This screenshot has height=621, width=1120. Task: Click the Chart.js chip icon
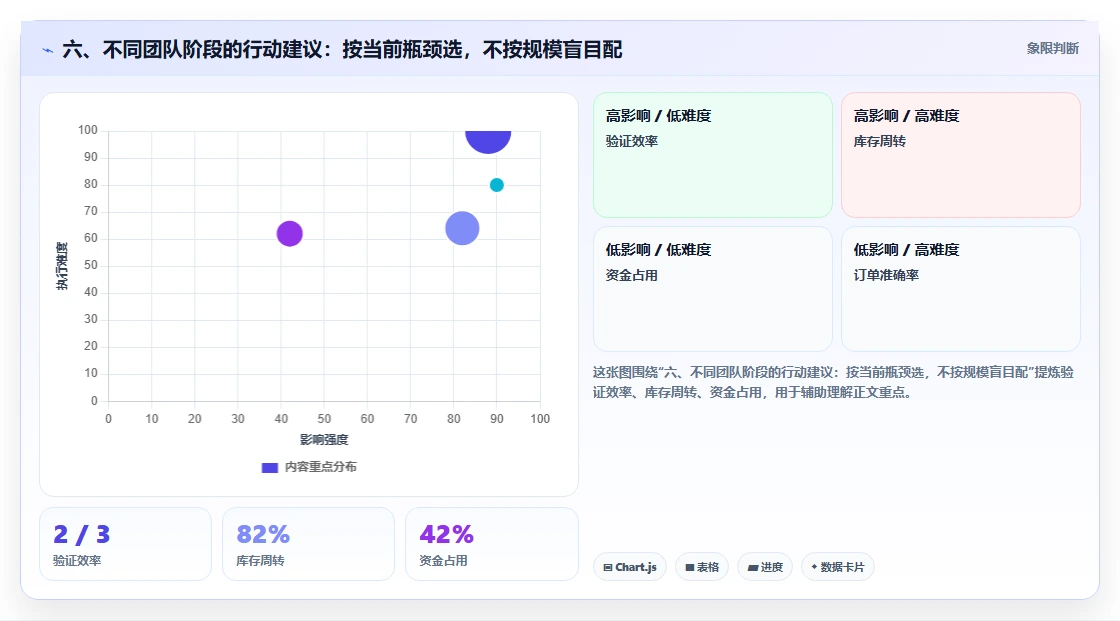[608, 567]
